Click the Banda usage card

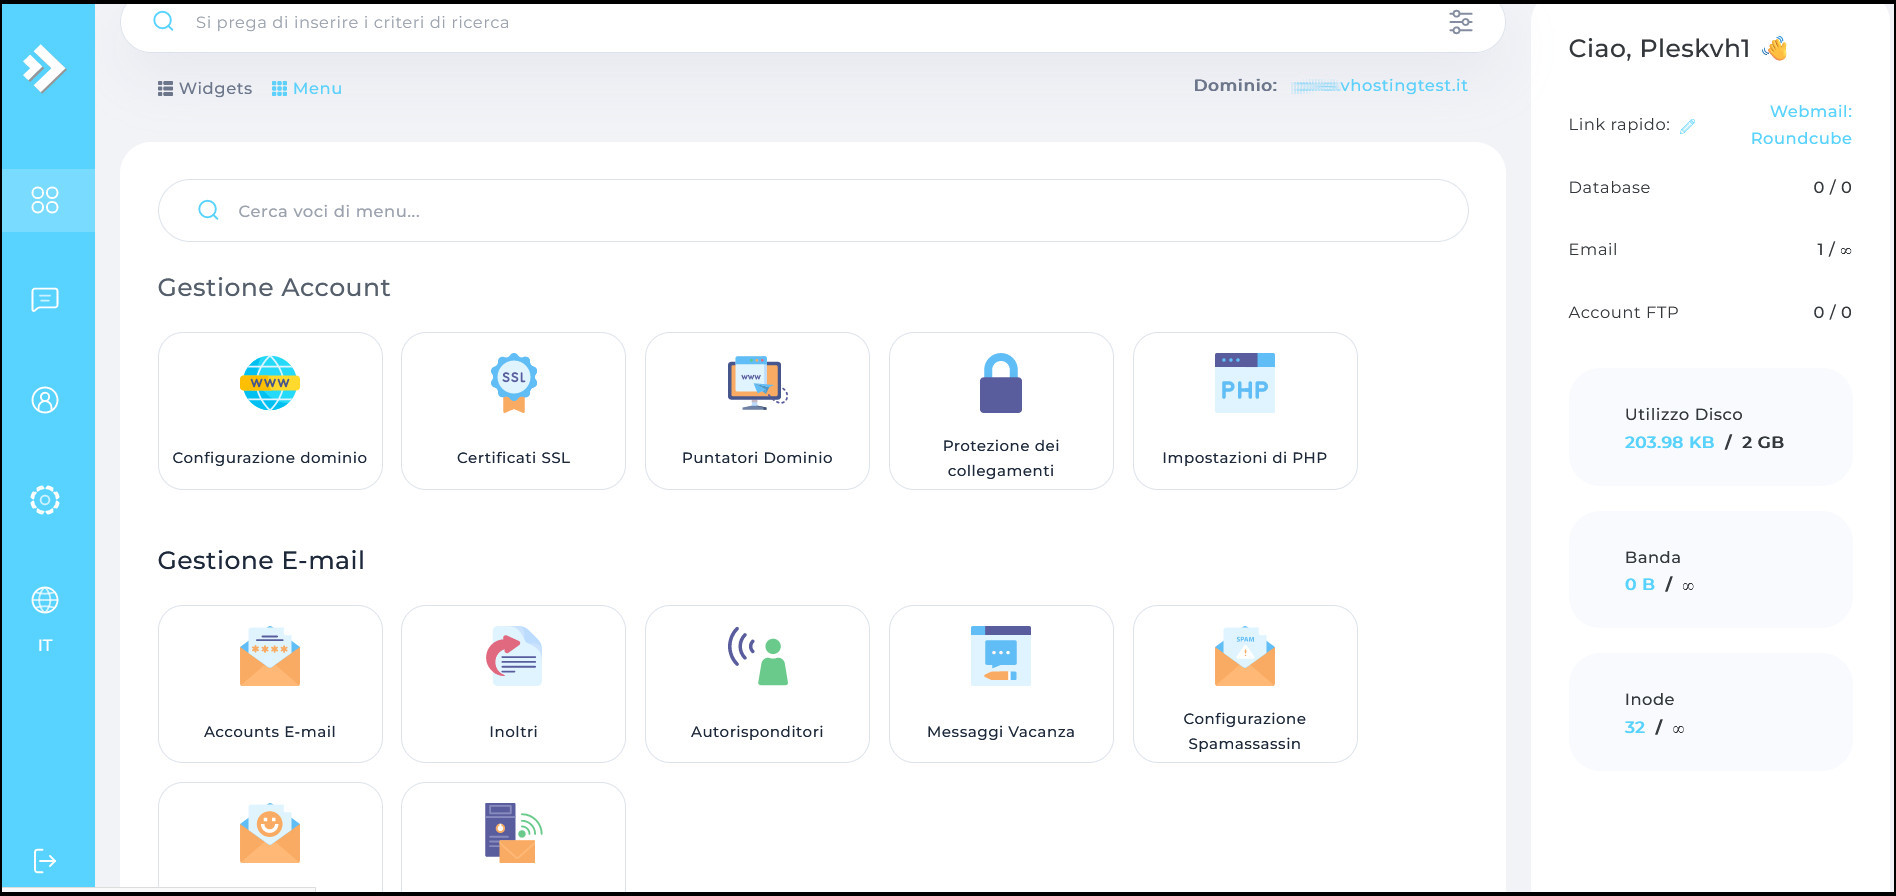pyautogui.click(x=1710, y=570)
